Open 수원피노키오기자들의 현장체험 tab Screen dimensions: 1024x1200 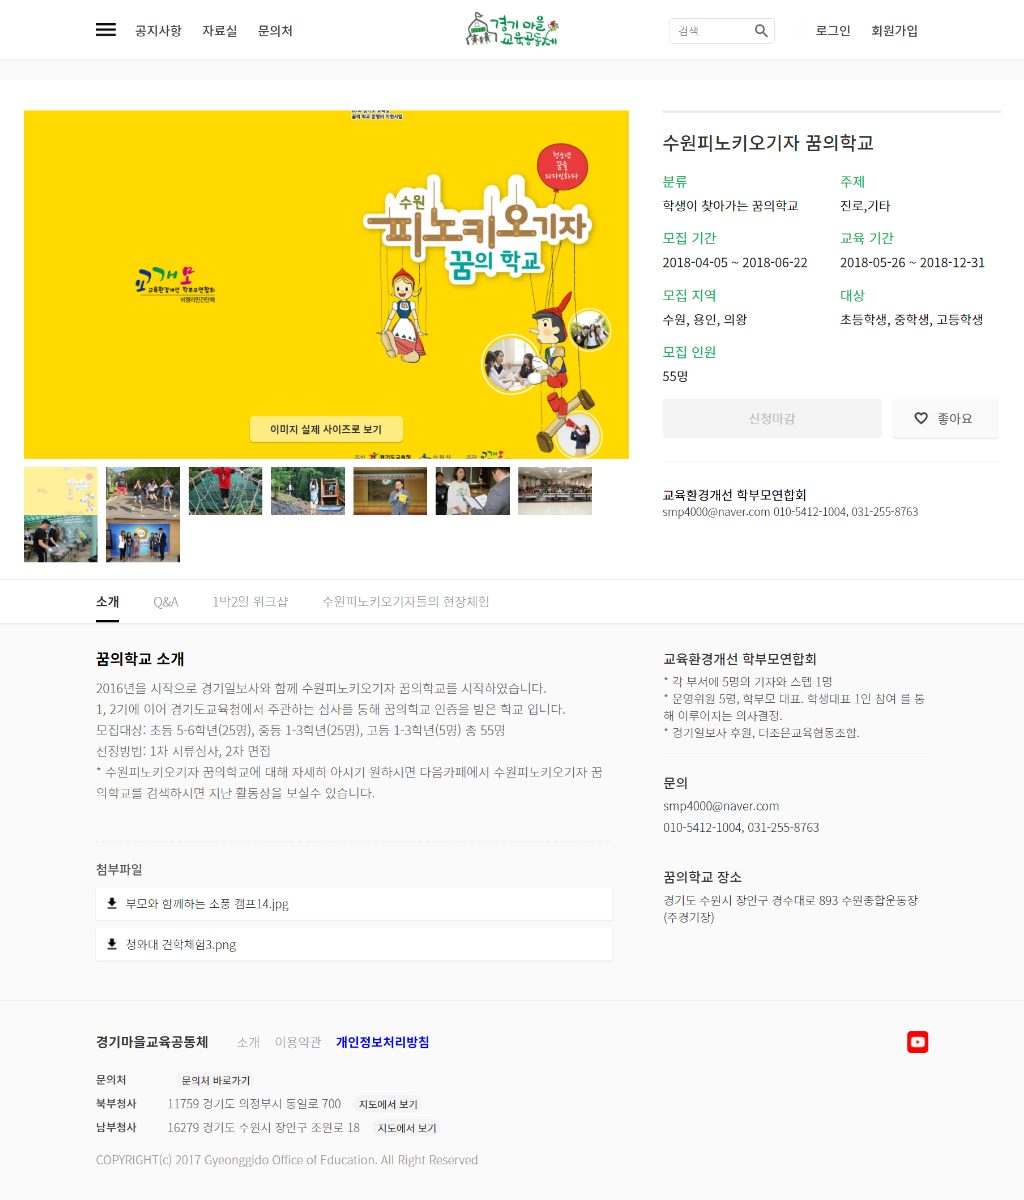tap(405, 602)
